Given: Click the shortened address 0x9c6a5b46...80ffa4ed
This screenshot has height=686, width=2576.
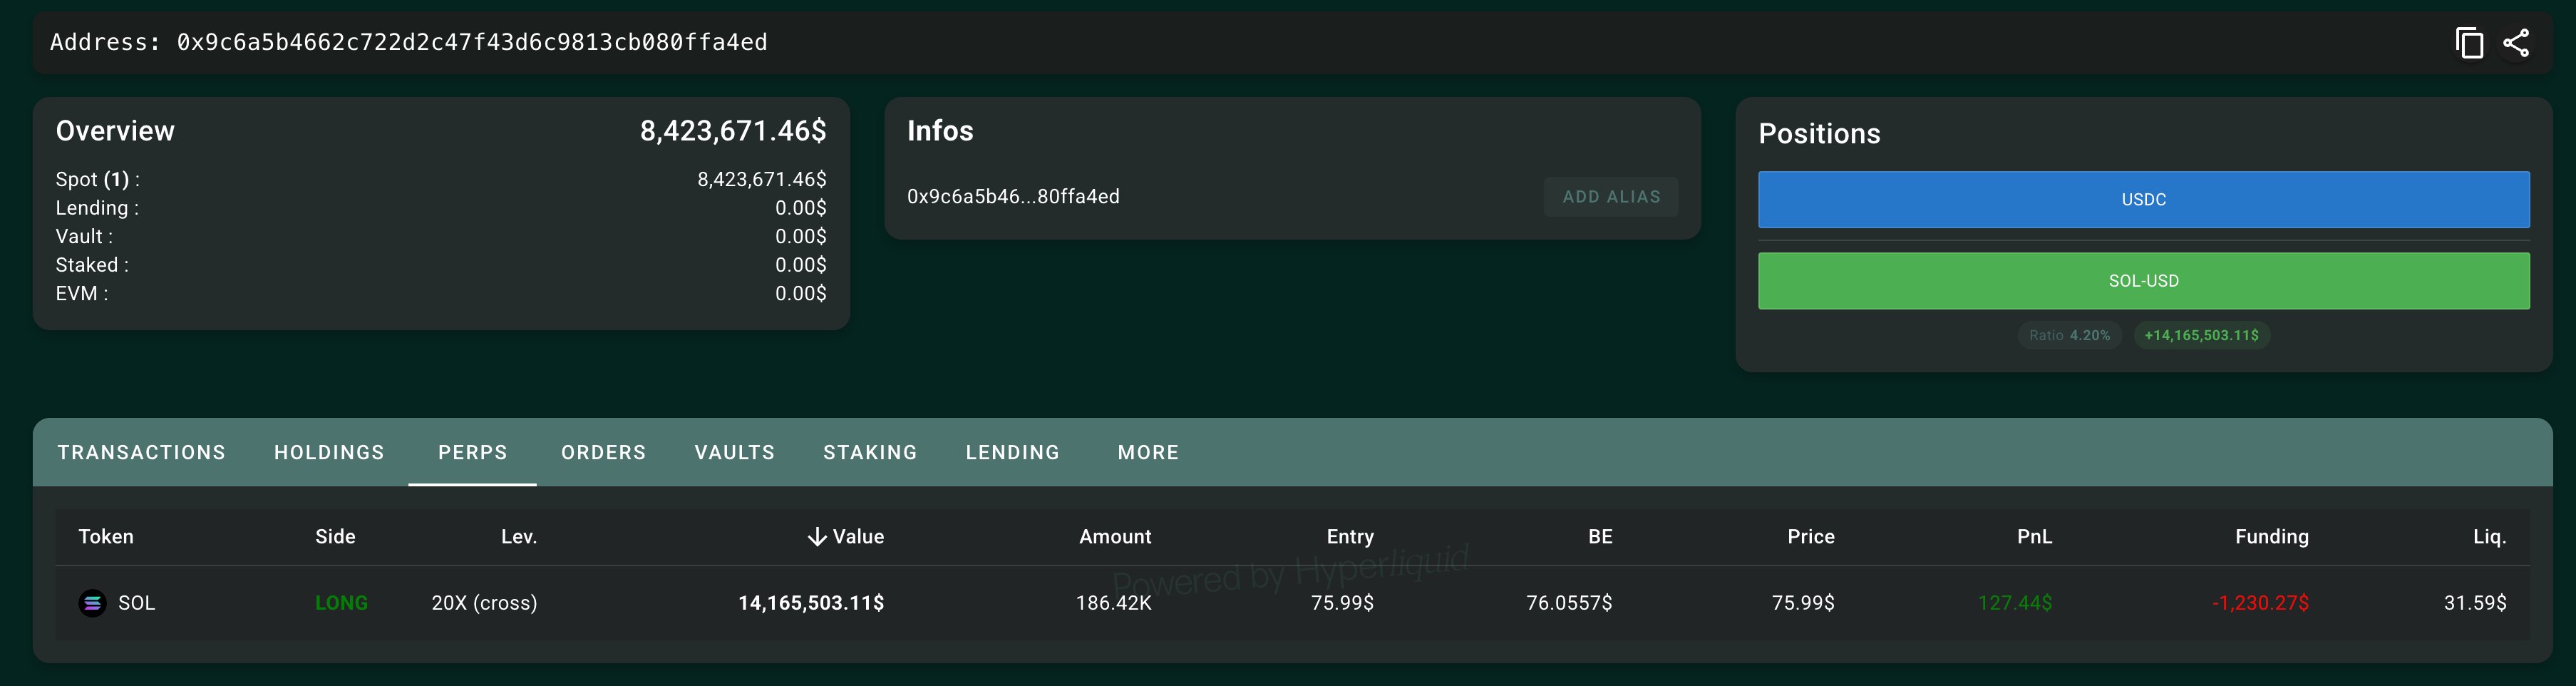Looking at the screenshot, I should coord(1013,197).
